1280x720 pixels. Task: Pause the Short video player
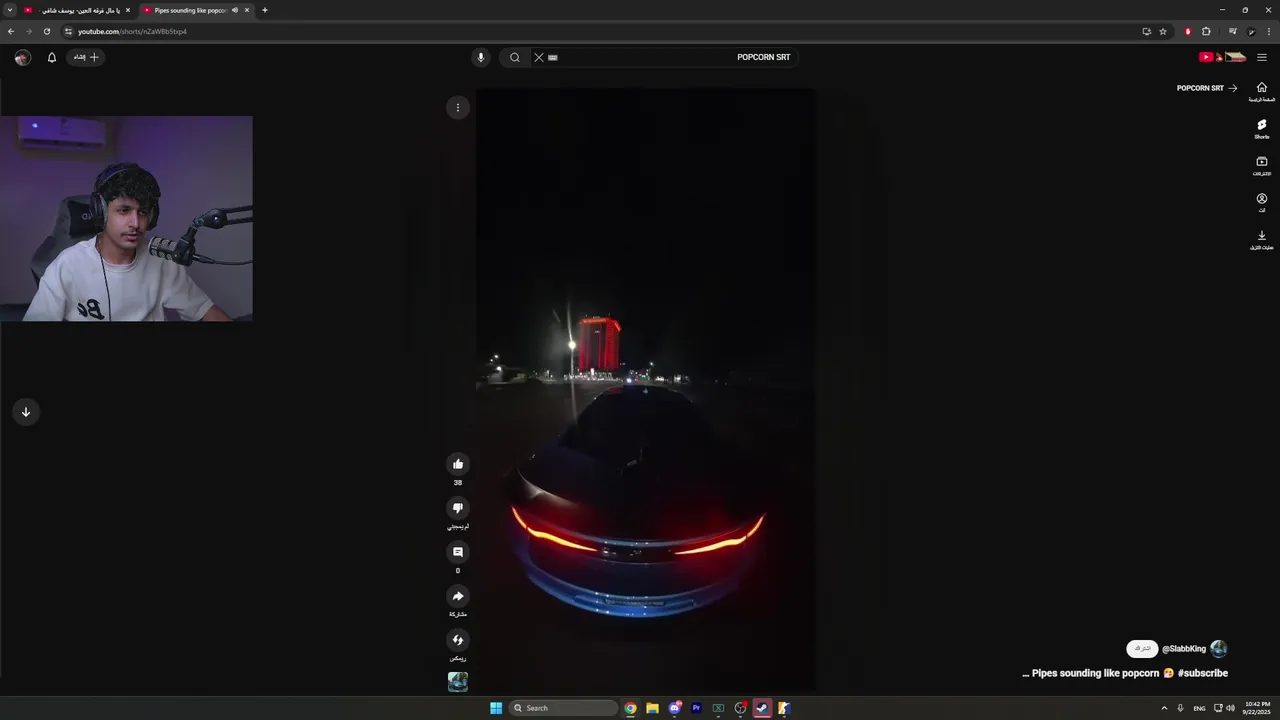(x=645, y=389)
